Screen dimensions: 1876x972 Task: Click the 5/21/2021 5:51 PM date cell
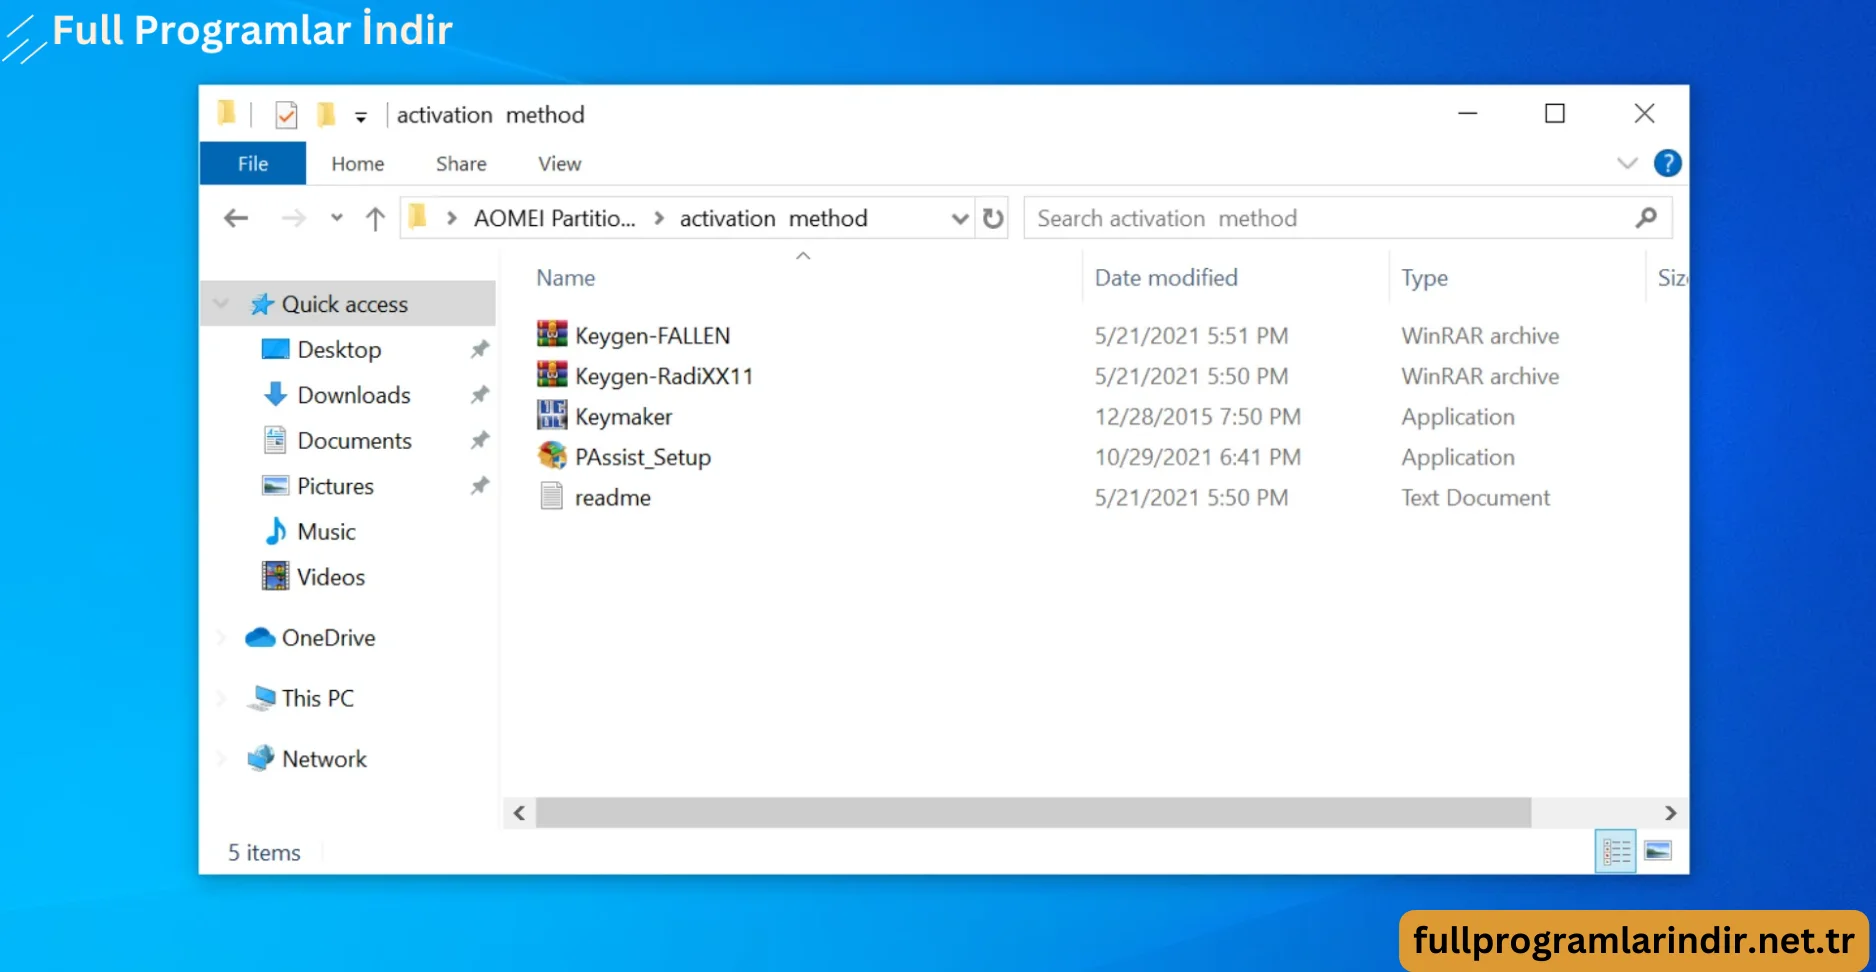pyautogui.click(x=1191, y=336)
